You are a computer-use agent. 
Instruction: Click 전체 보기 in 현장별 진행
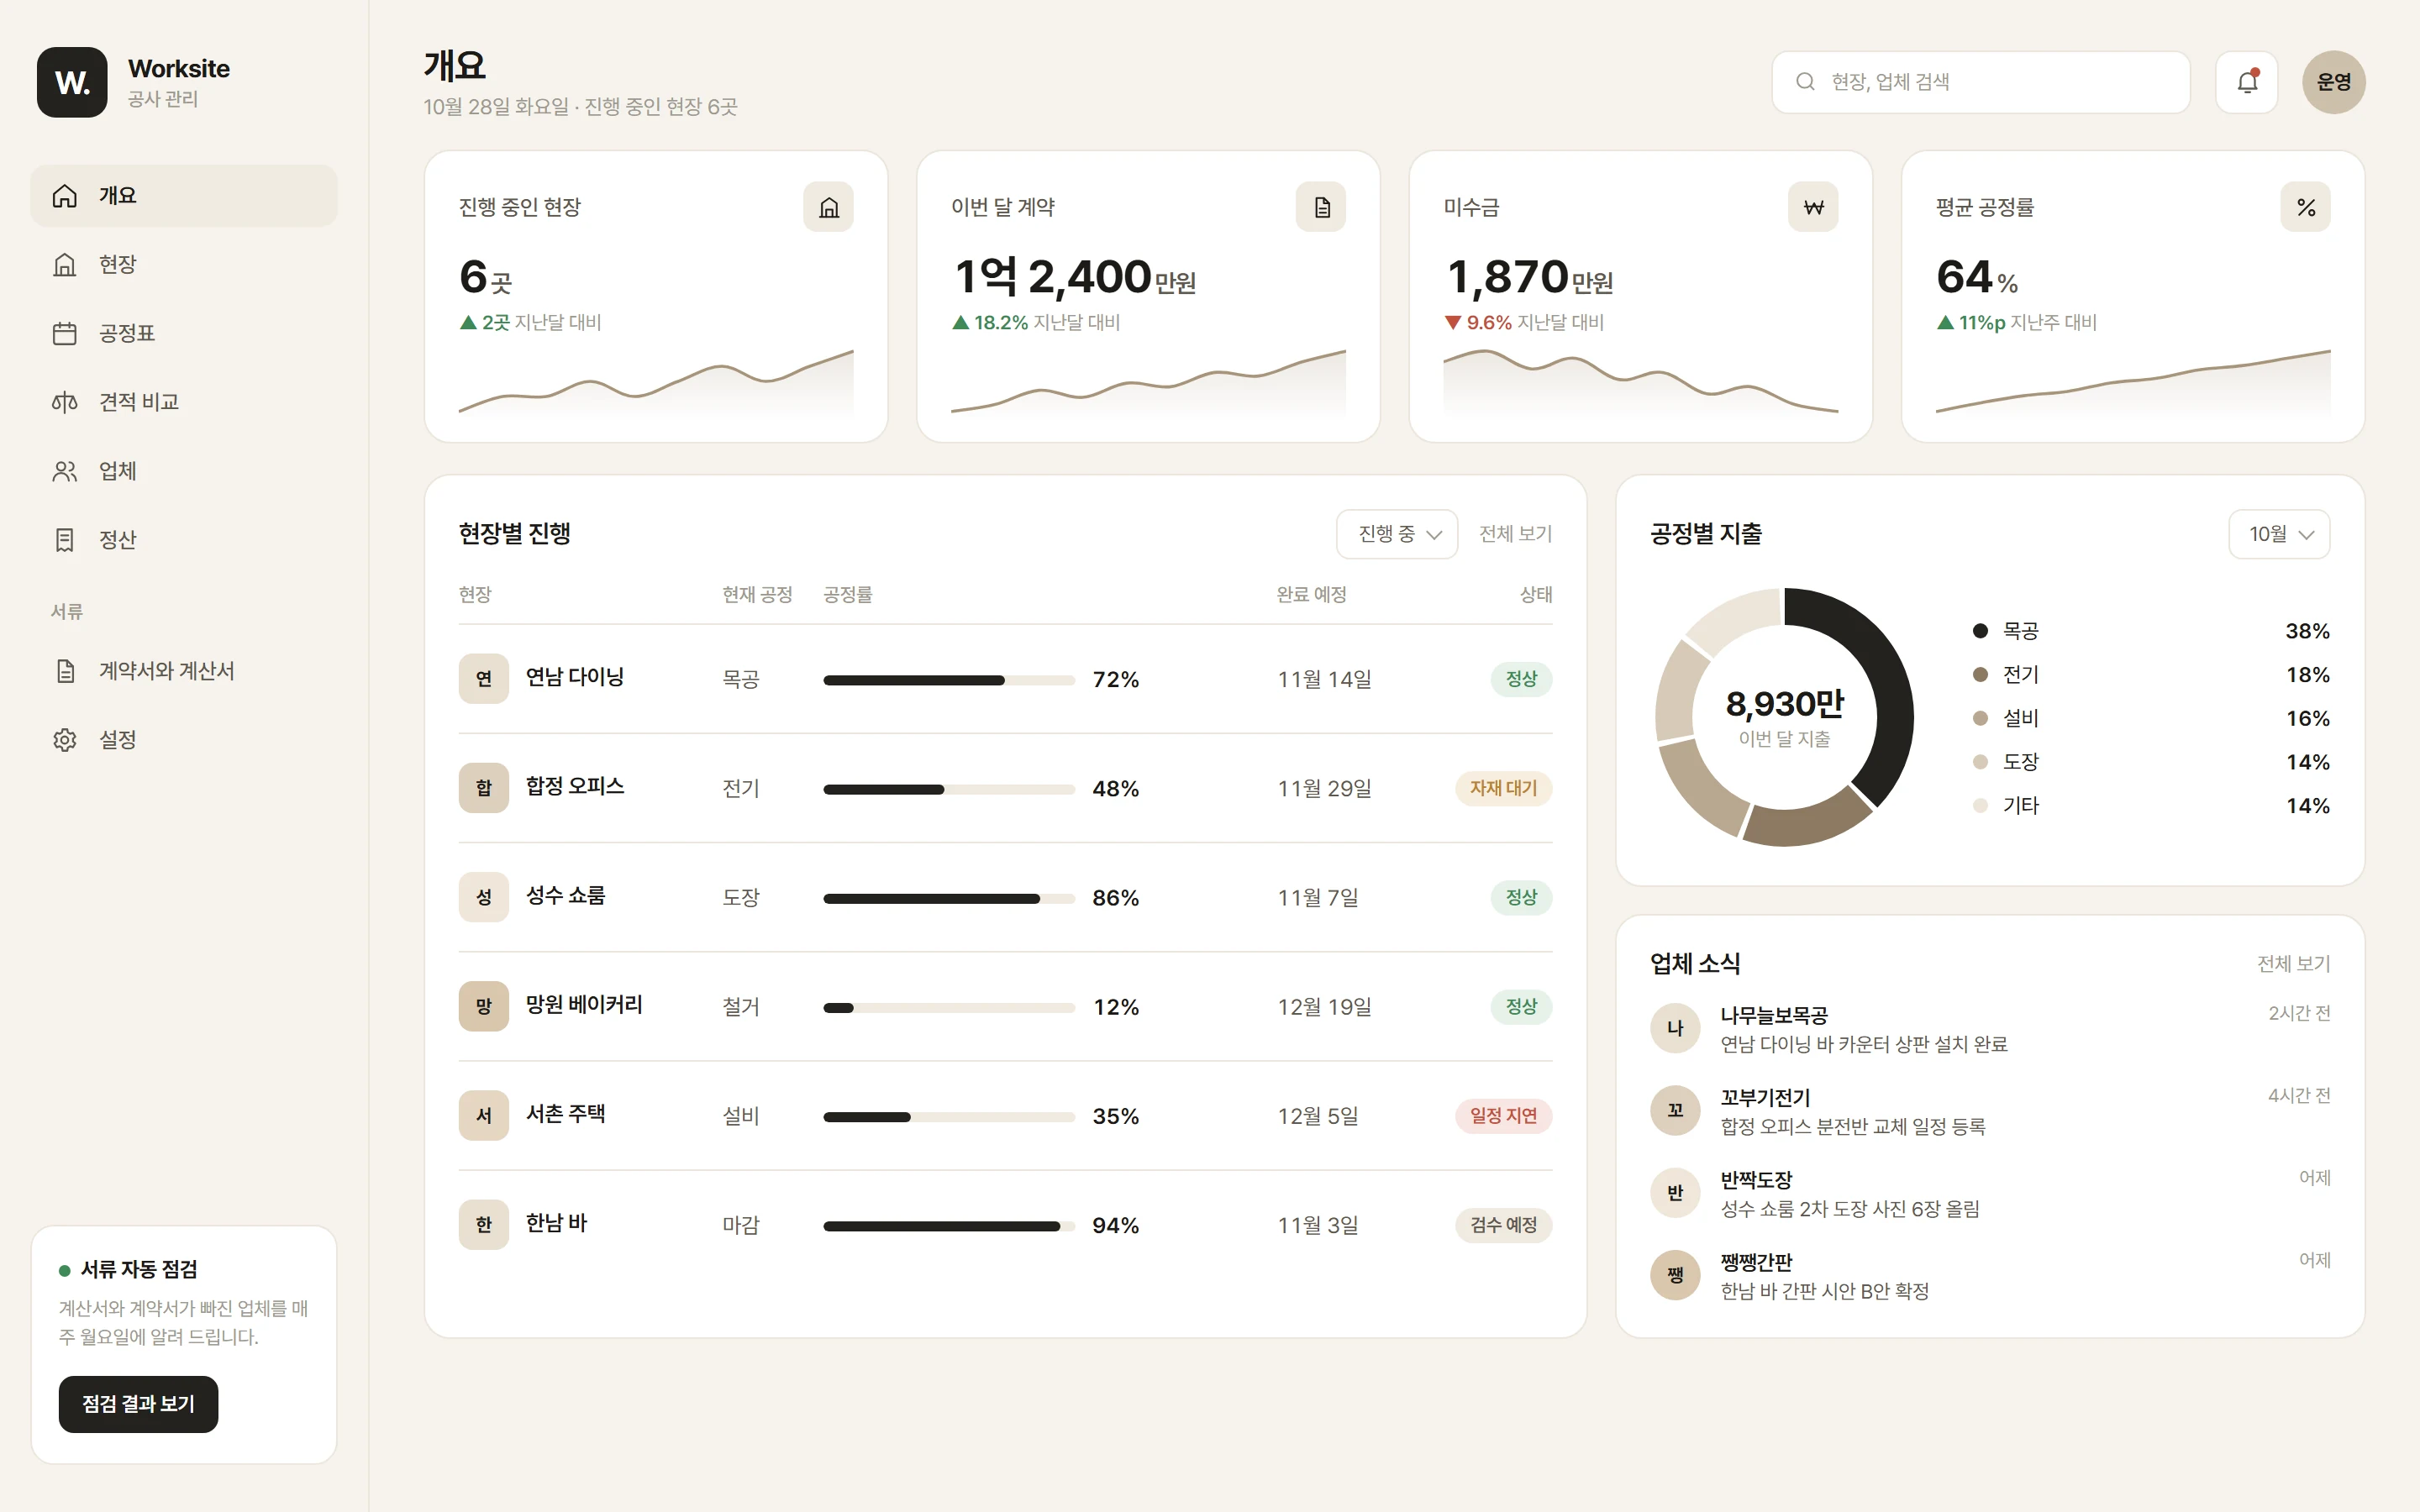[x=1515, y=534]
